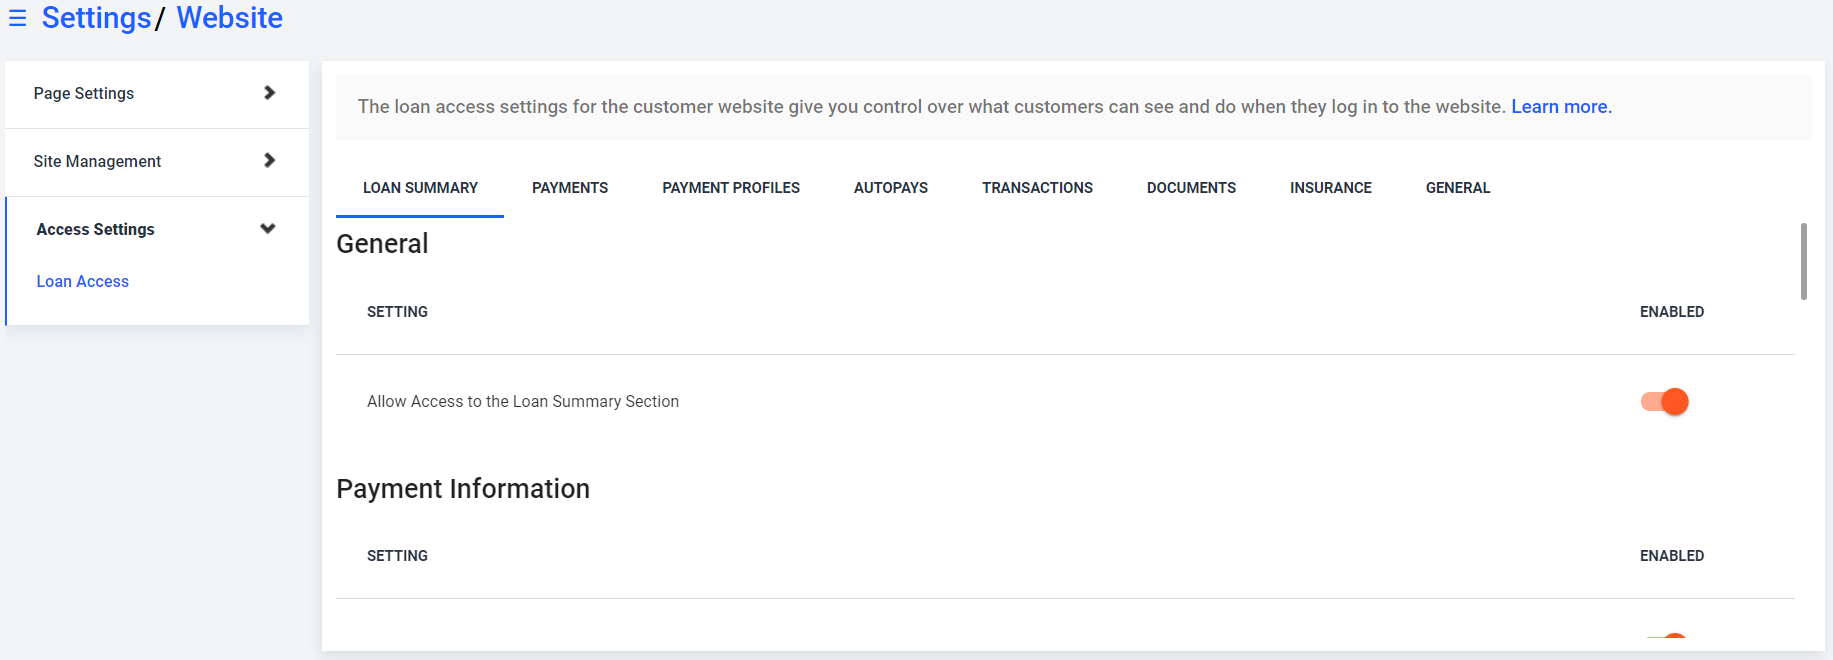Click the ENABLED column header under General
Image resolution: width=1833 pixels, height=660 pixels.
(1672, 312)
